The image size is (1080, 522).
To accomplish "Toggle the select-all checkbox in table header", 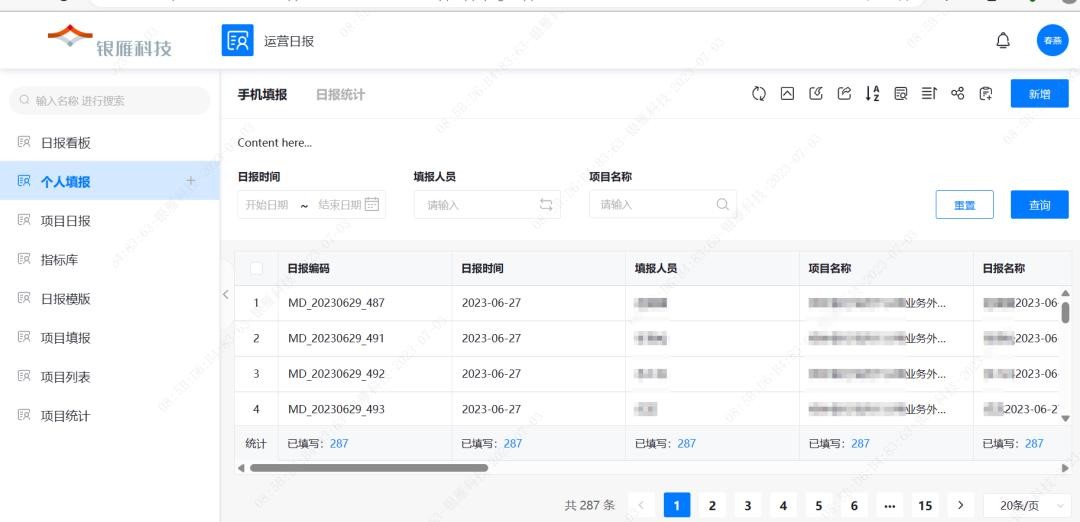I will (257, 269).
